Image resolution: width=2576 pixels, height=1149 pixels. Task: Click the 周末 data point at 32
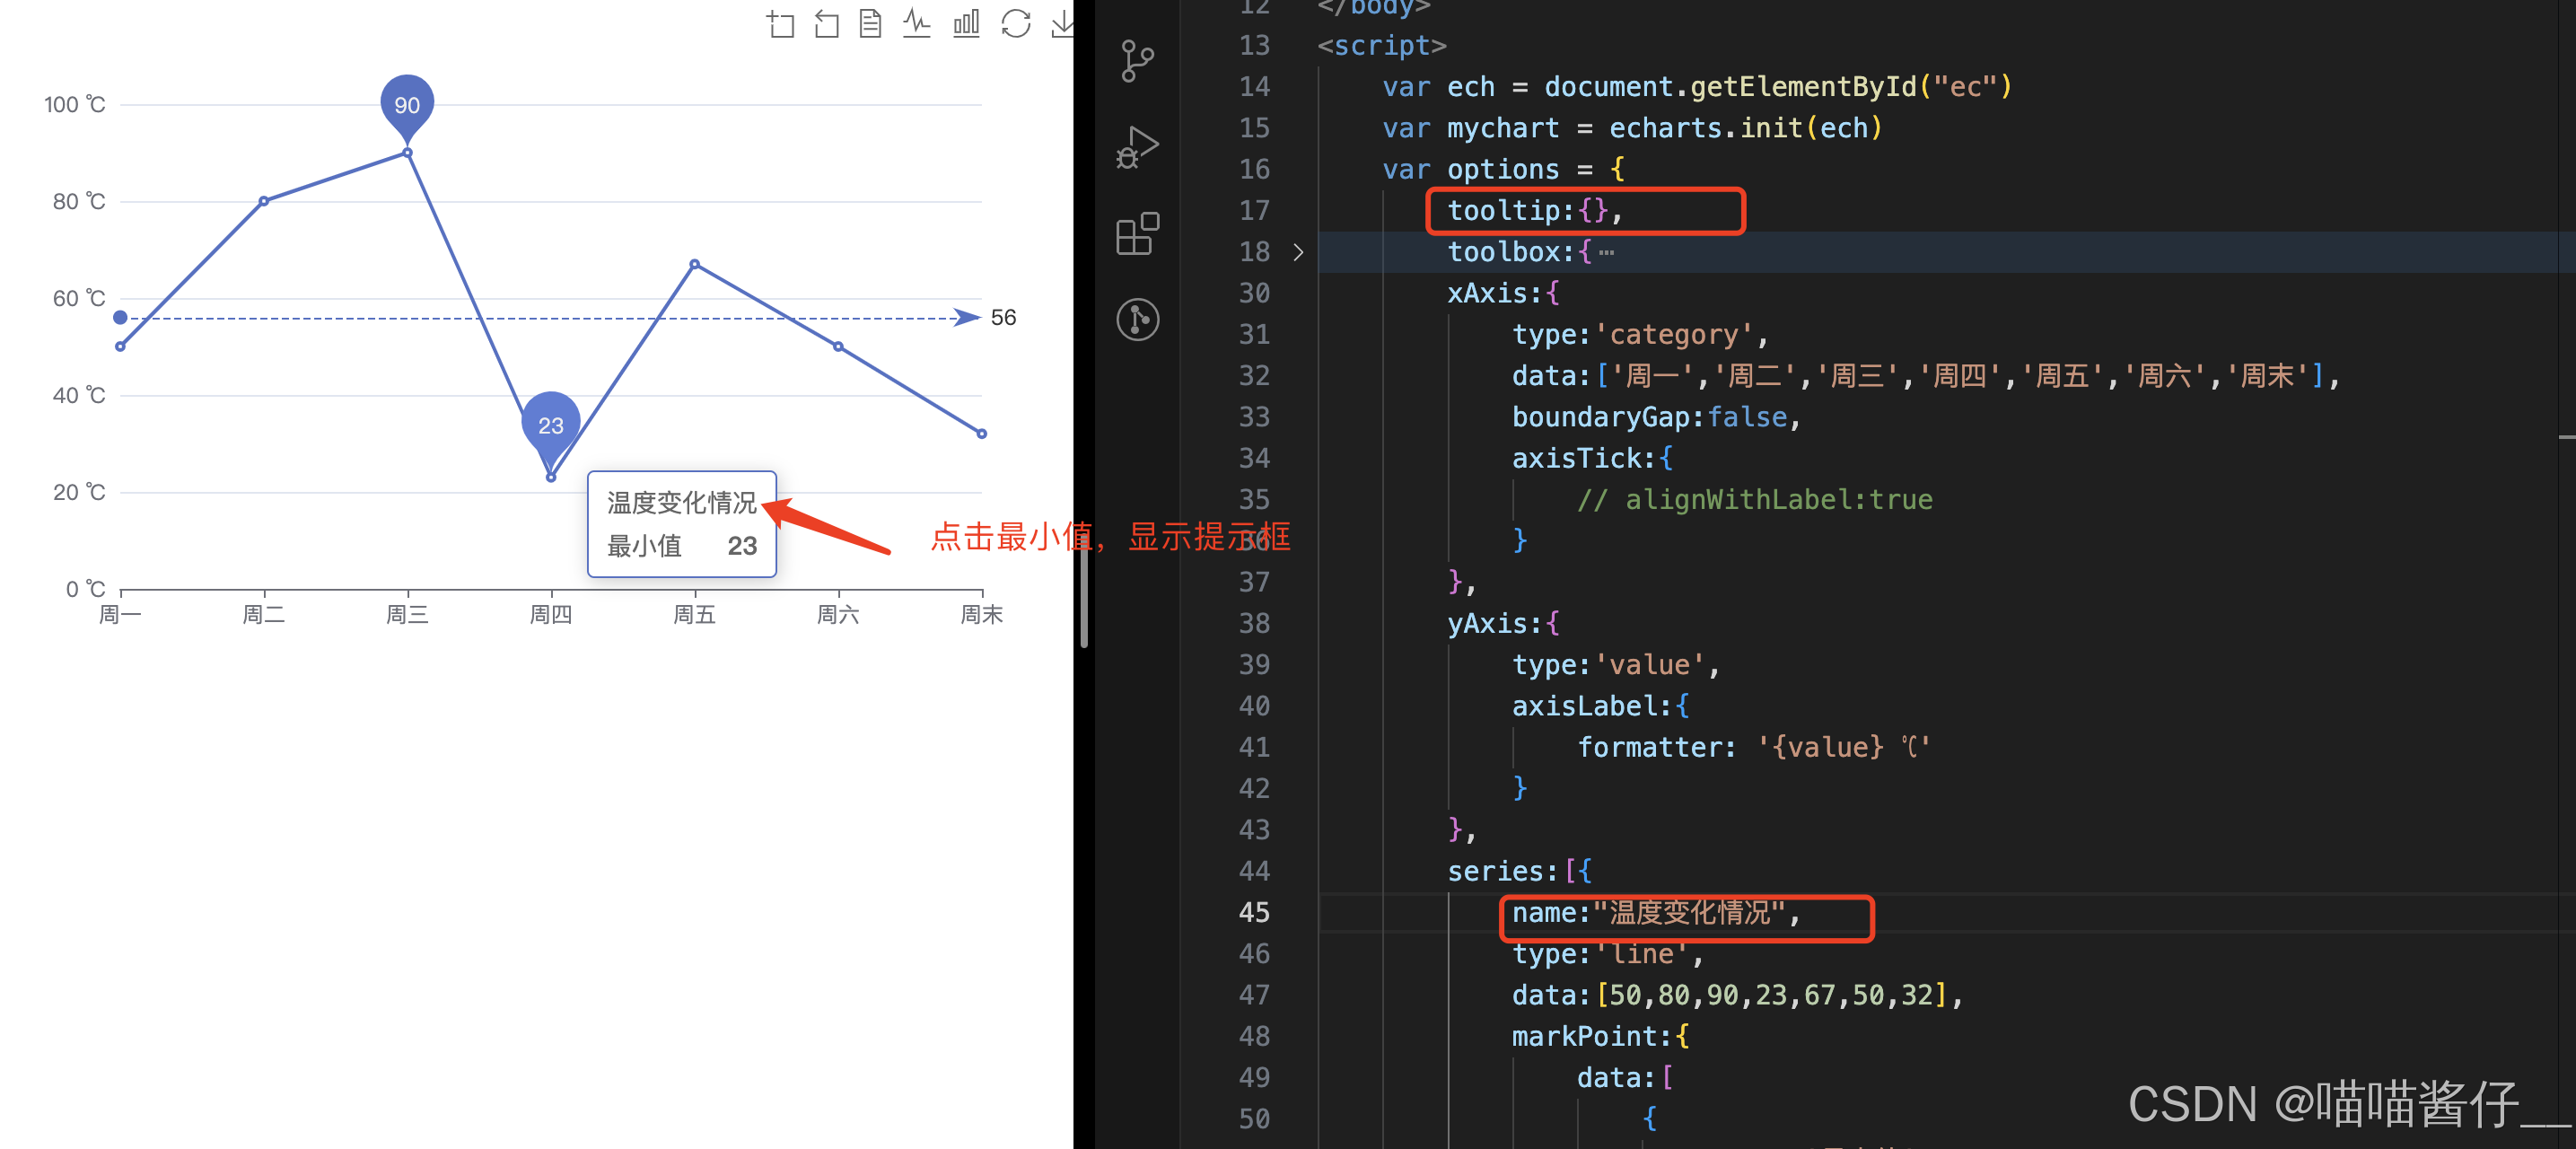982,434
